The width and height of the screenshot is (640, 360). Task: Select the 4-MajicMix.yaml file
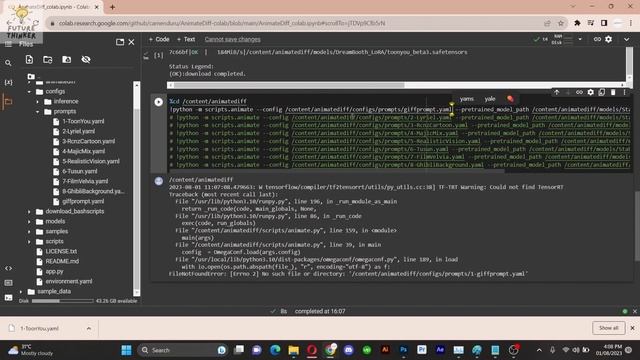[84, 151]
